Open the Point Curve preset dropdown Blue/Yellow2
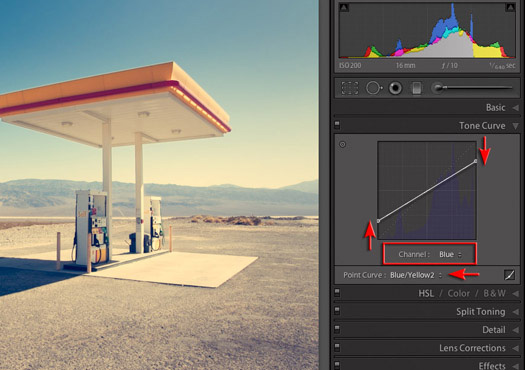525x370 pixels. (x=416, y=275)
